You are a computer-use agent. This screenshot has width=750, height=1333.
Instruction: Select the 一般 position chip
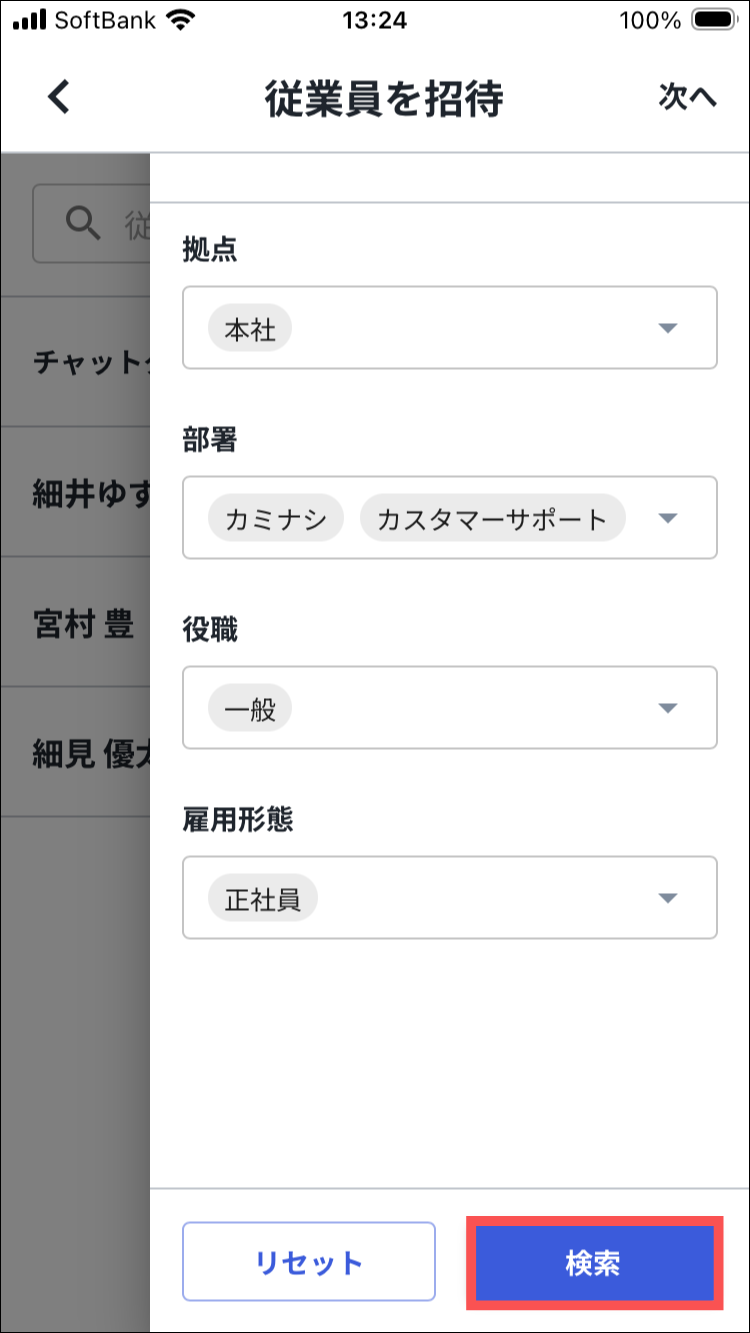tap(250, 709)
